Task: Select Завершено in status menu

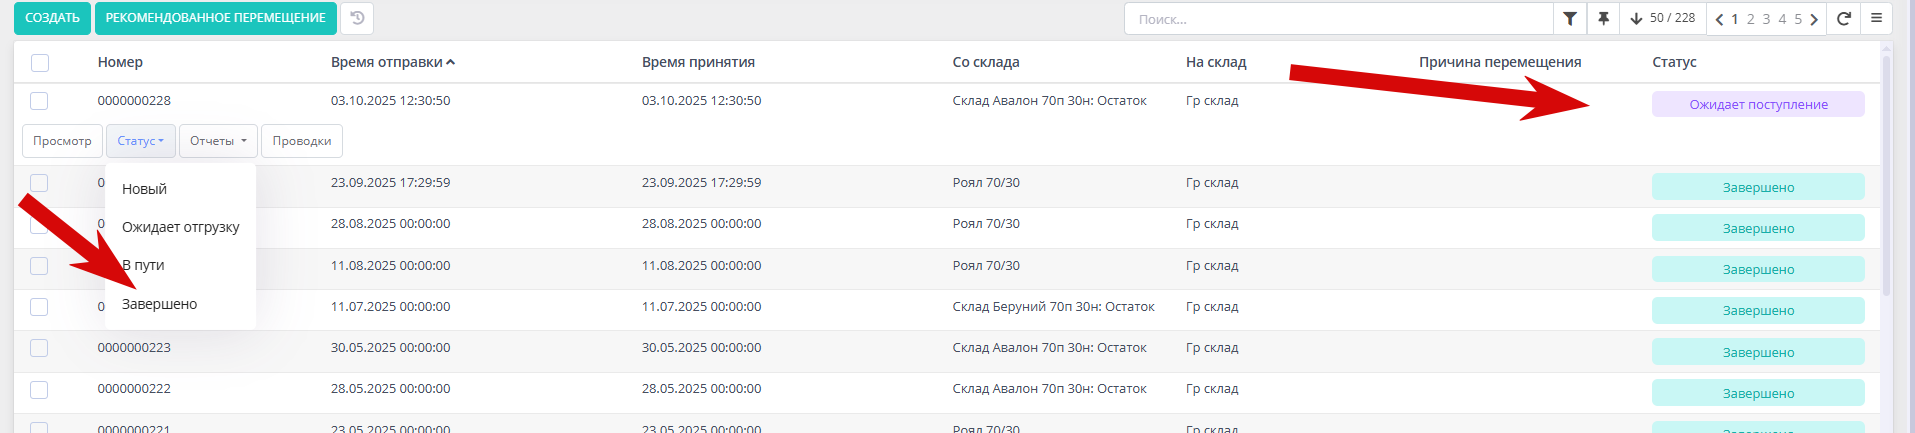Action: (x=160, y=304)
